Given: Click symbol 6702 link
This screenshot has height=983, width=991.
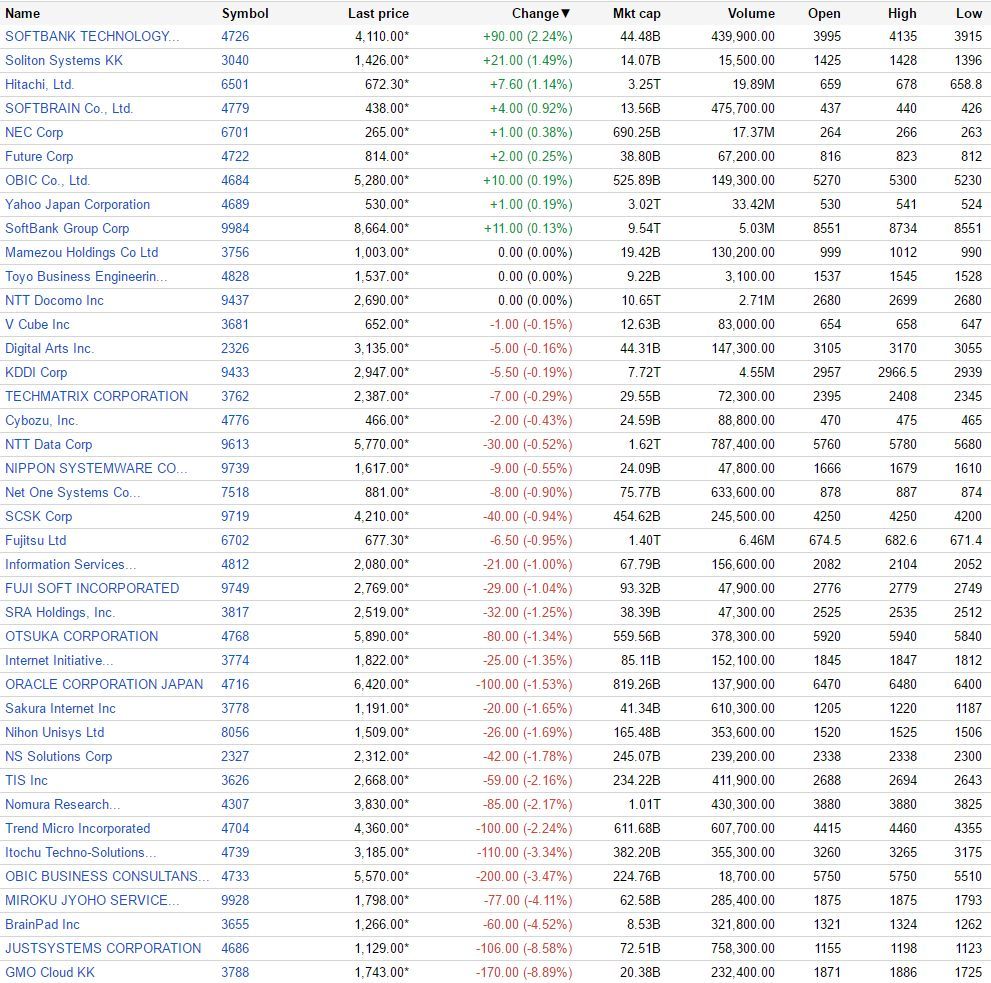Looking at the screenshot, I should (235, 541).
